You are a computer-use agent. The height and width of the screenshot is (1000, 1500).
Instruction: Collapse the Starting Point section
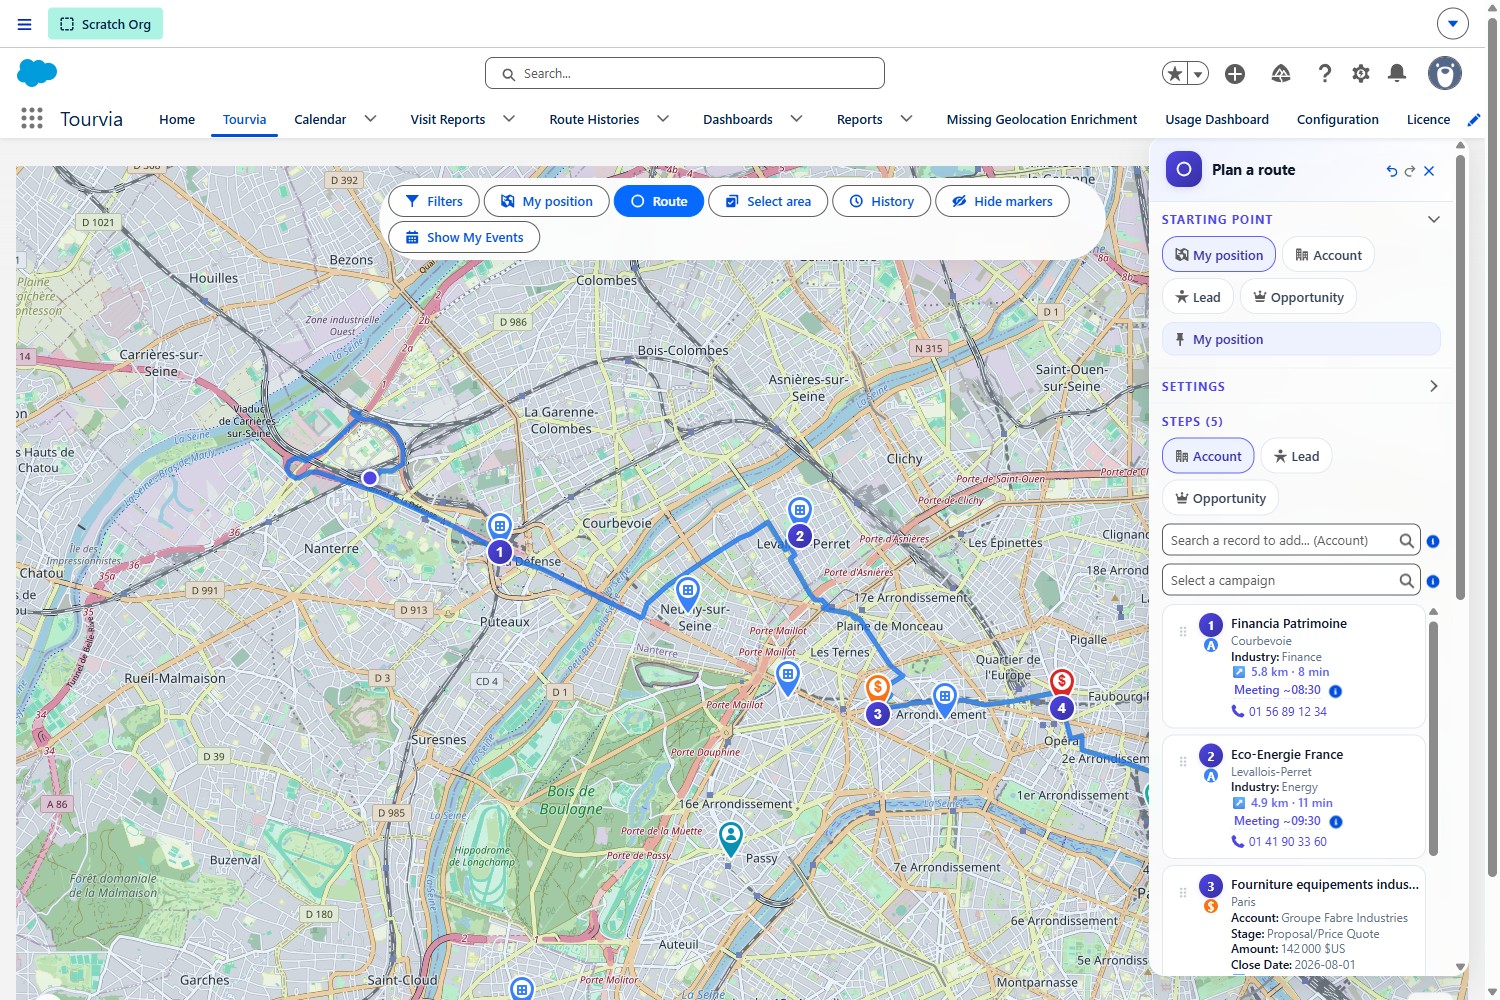tap(1433, 219)
